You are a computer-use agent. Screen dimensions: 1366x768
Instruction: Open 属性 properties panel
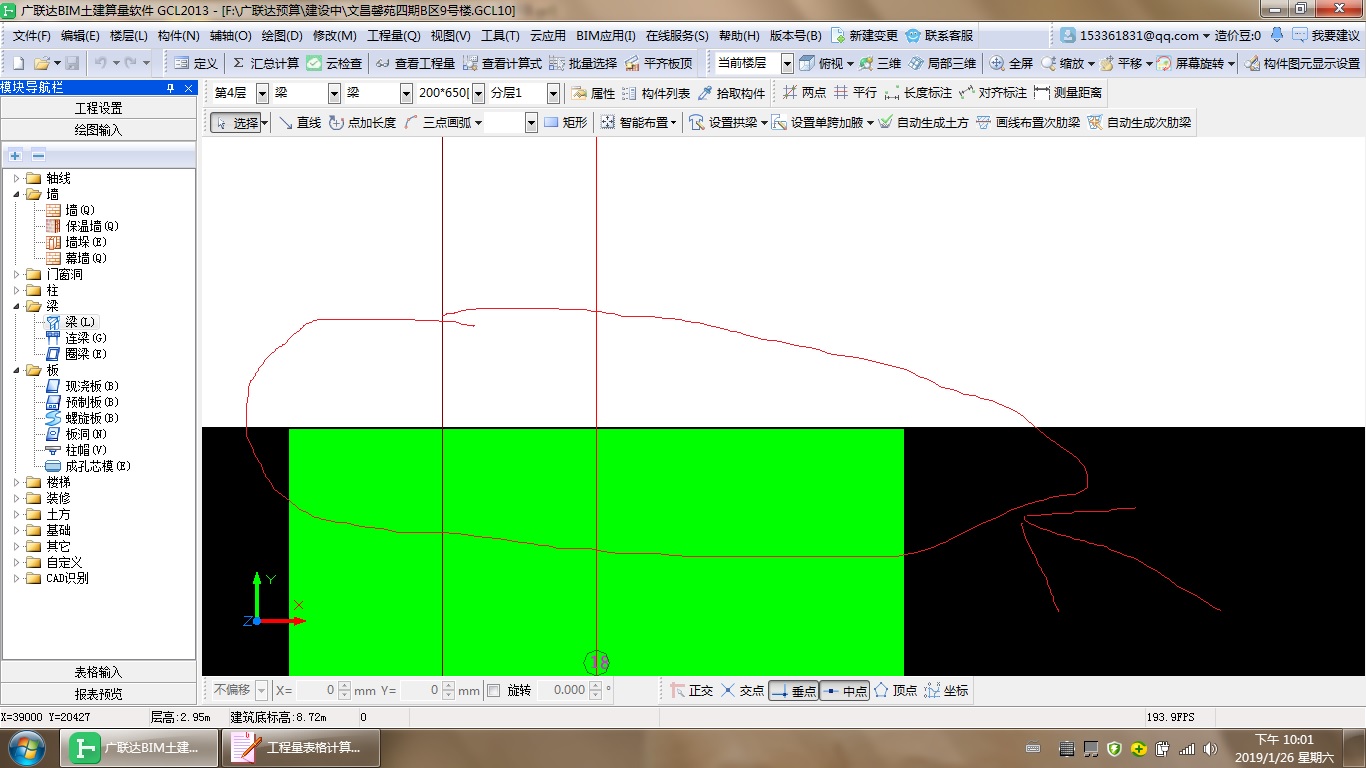tap(593, 93)
